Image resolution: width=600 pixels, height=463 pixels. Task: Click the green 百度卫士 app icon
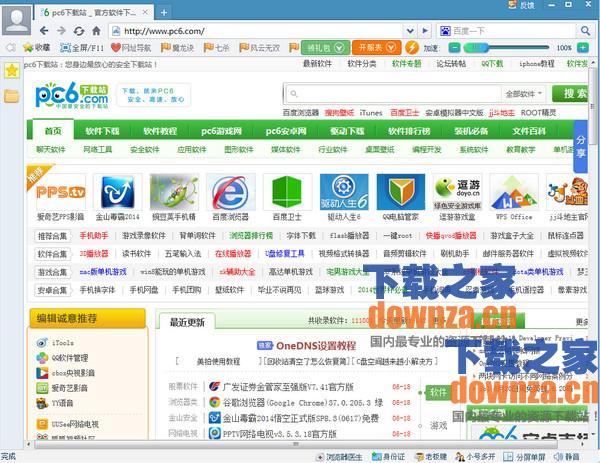[x=287, y=192]
